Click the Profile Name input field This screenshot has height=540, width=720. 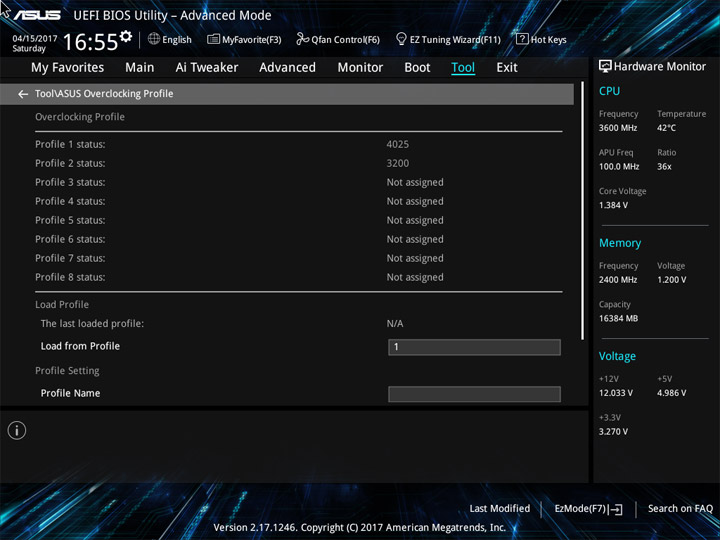coord(474,394)
